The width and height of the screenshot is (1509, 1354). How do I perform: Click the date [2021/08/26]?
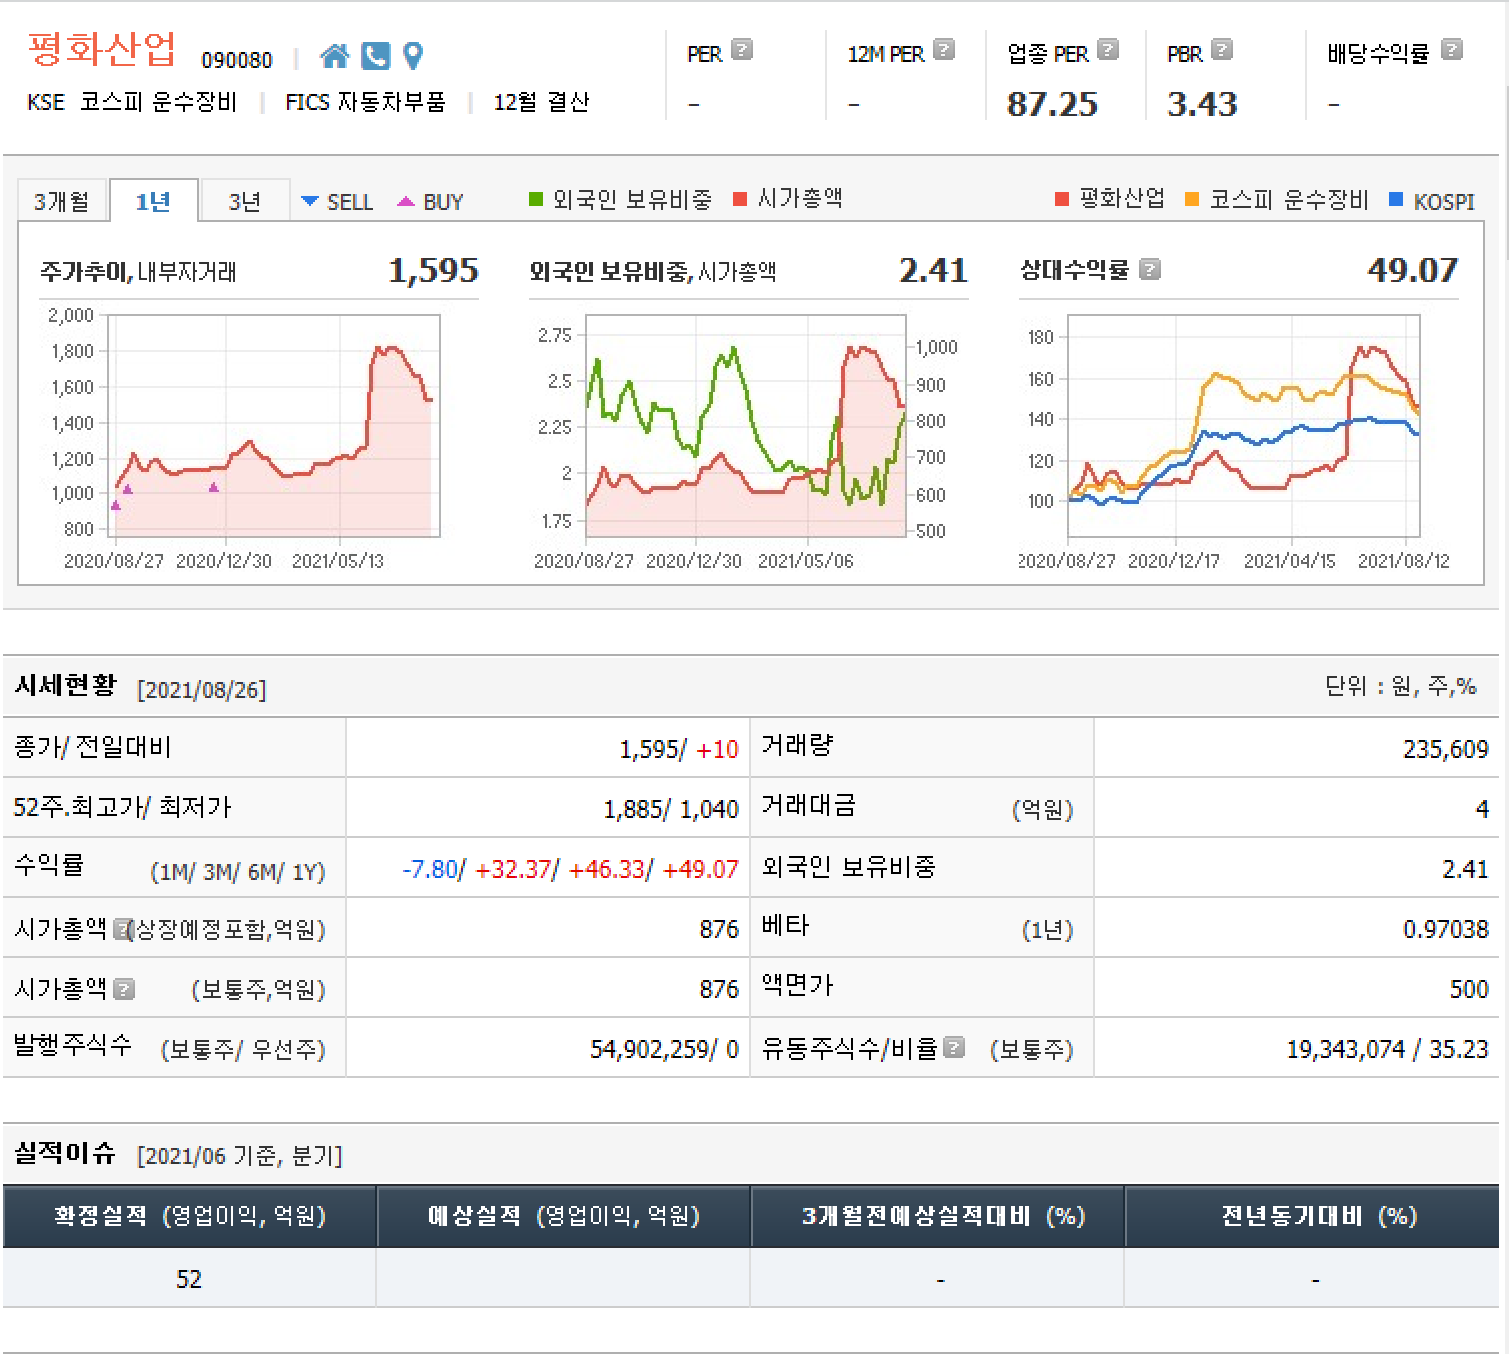(202, 690)
